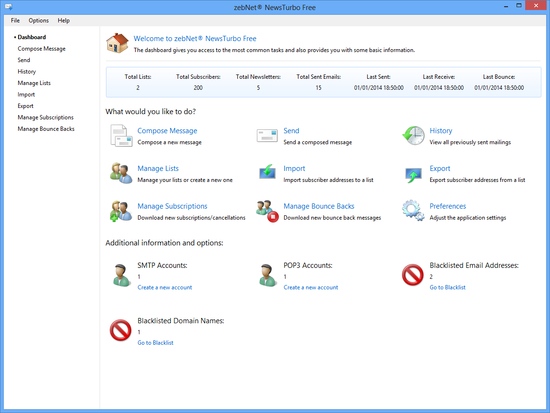Select Compose Message in the sidebar
The height and width of the screenshot is (413, 550).
coord(41,48)
